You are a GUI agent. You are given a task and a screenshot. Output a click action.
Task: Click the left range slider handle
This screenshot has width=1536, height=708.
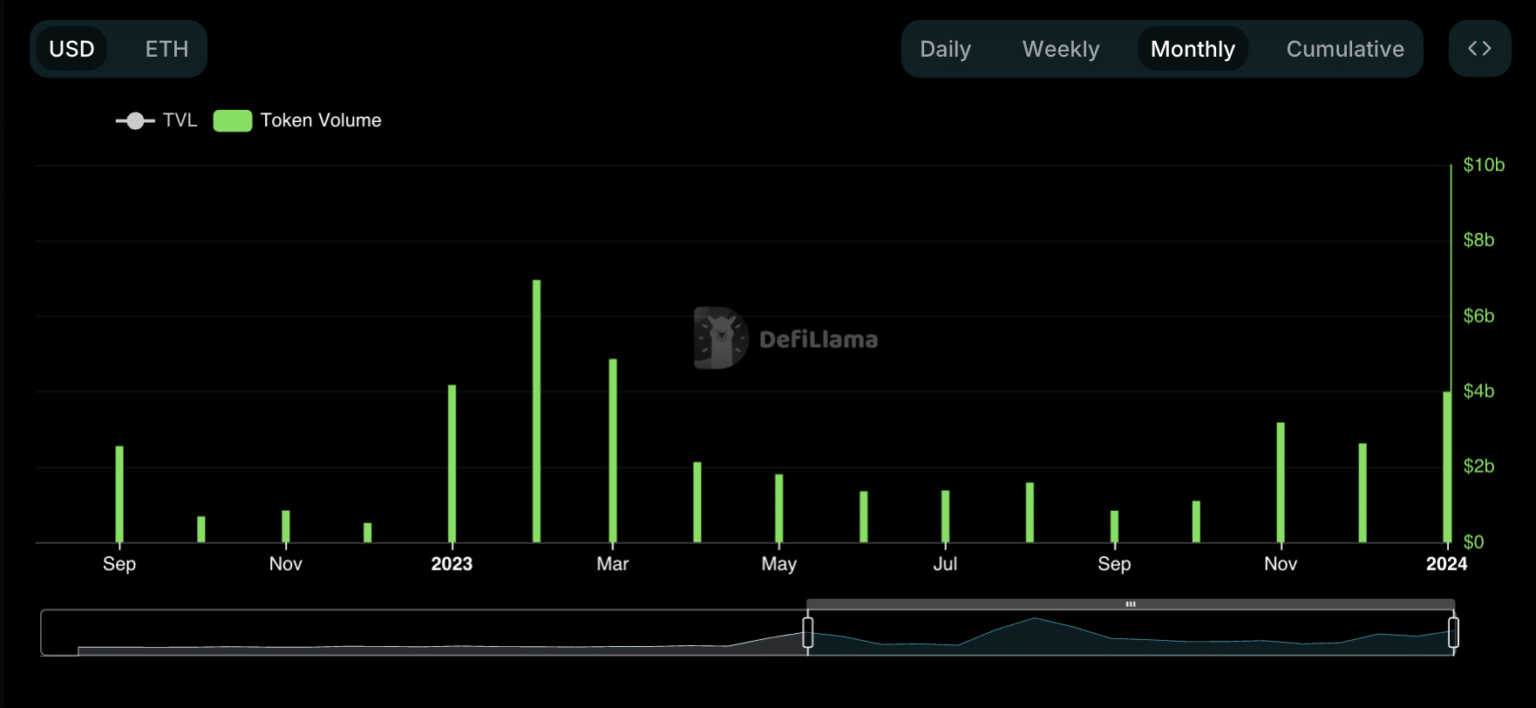click(x=808, y=632)
